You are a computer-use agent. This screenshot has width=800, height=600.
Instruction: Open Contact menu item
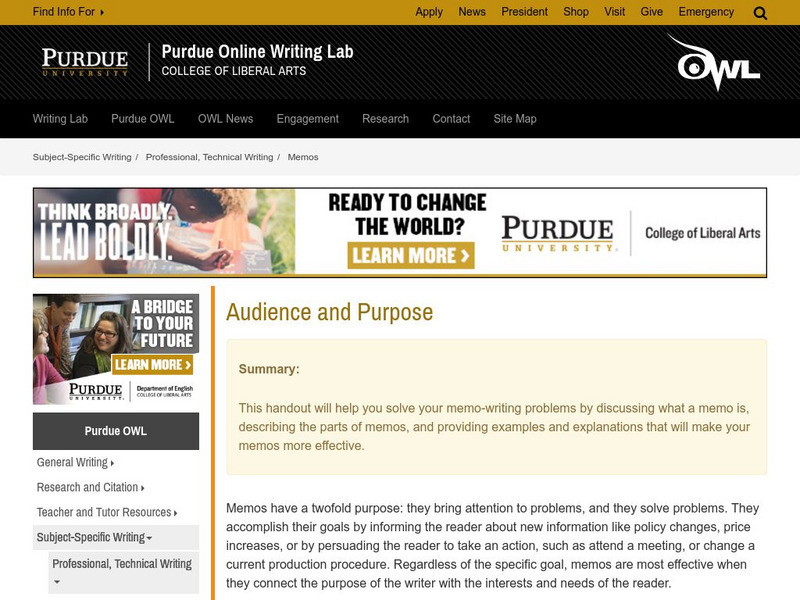coord(451,119)
